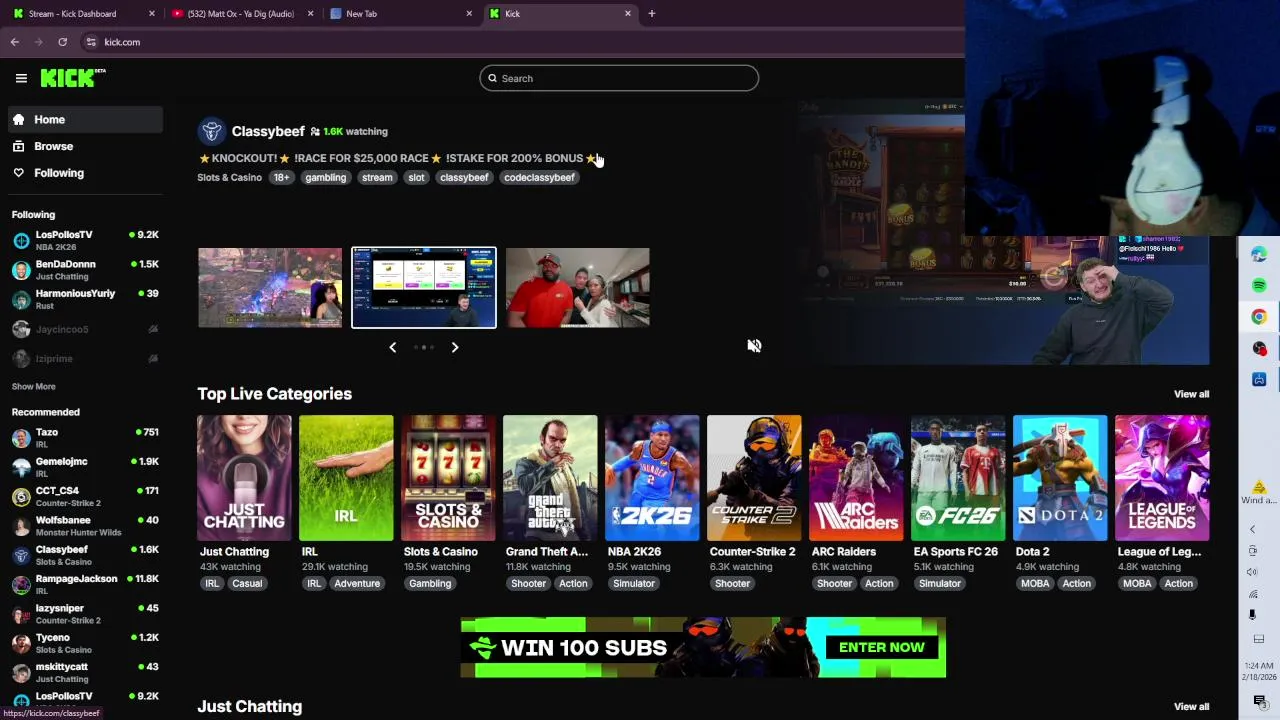Open a new browser tab
The width and height of the screenshot is (1280, 720).
coord(652,14)
